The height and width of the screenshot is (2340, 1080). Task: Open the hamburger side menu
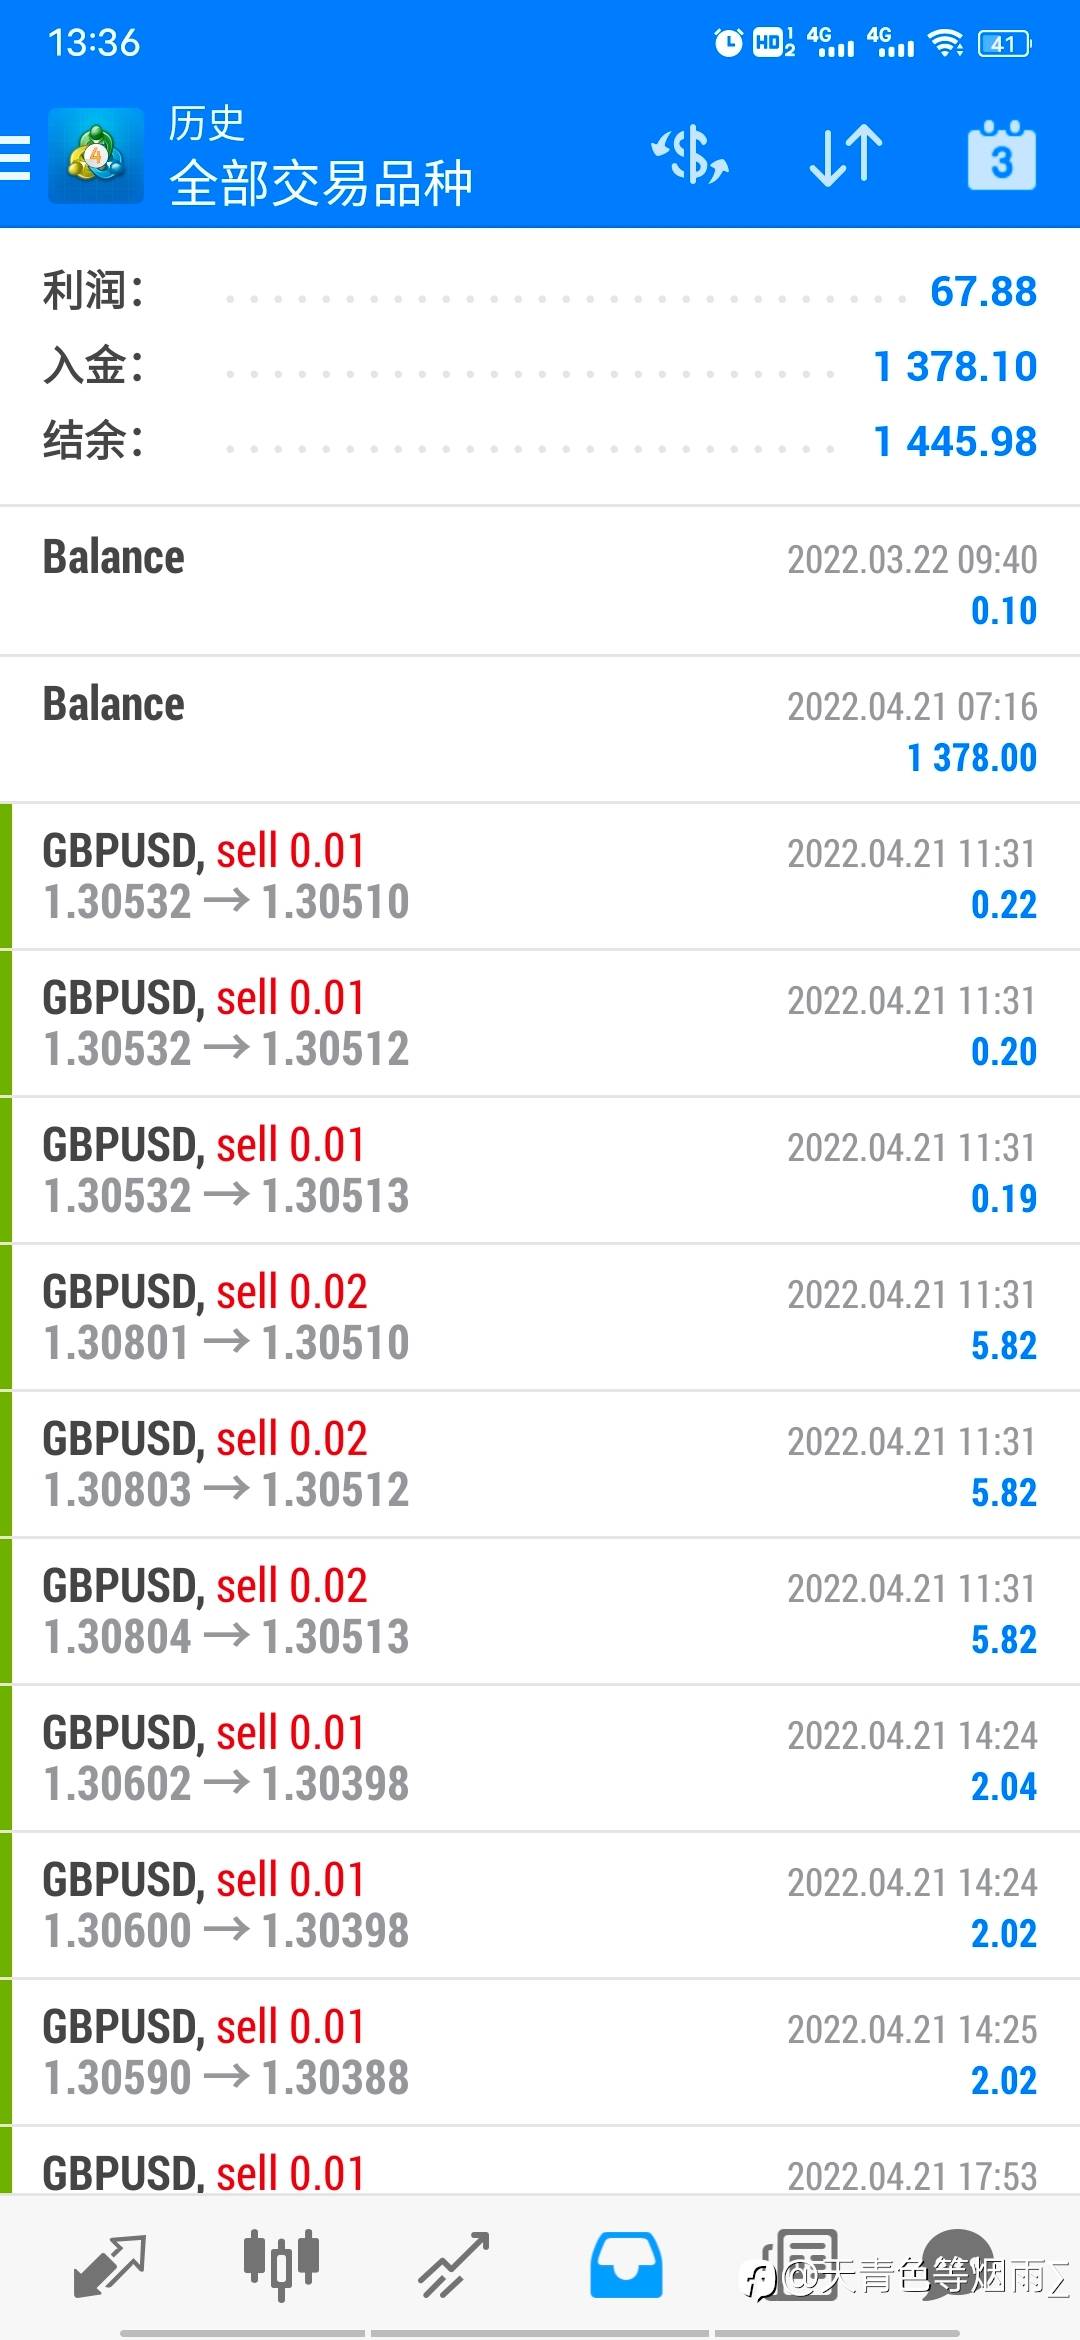[x=17, y=157]
